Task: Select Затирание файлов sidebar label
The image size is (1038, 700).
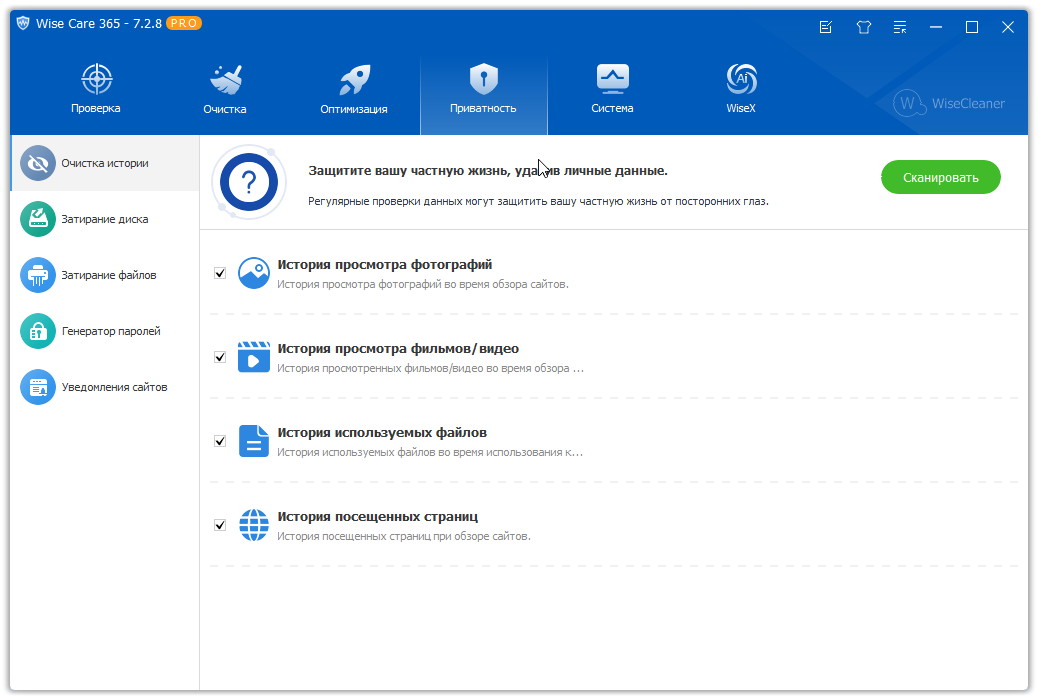Action: coord(109,275)
